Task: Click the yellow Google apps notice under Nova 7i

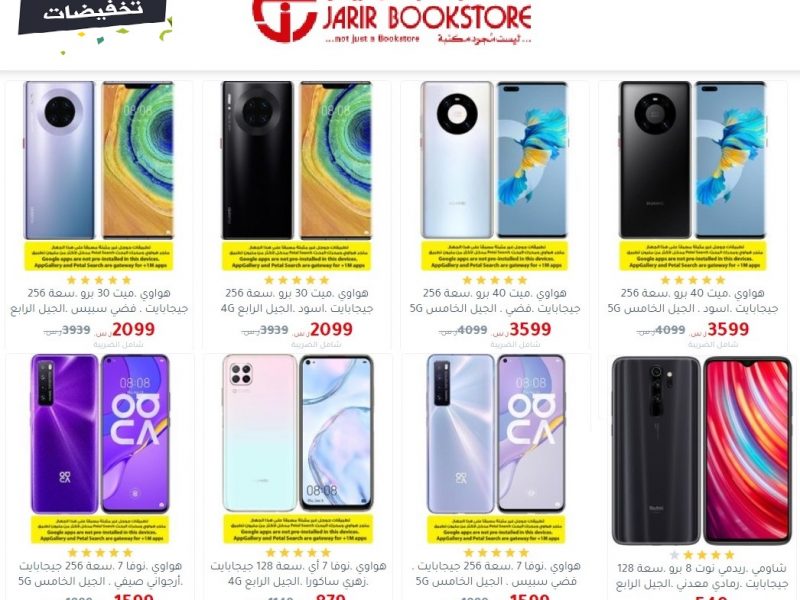Action: tap(298, 529)
